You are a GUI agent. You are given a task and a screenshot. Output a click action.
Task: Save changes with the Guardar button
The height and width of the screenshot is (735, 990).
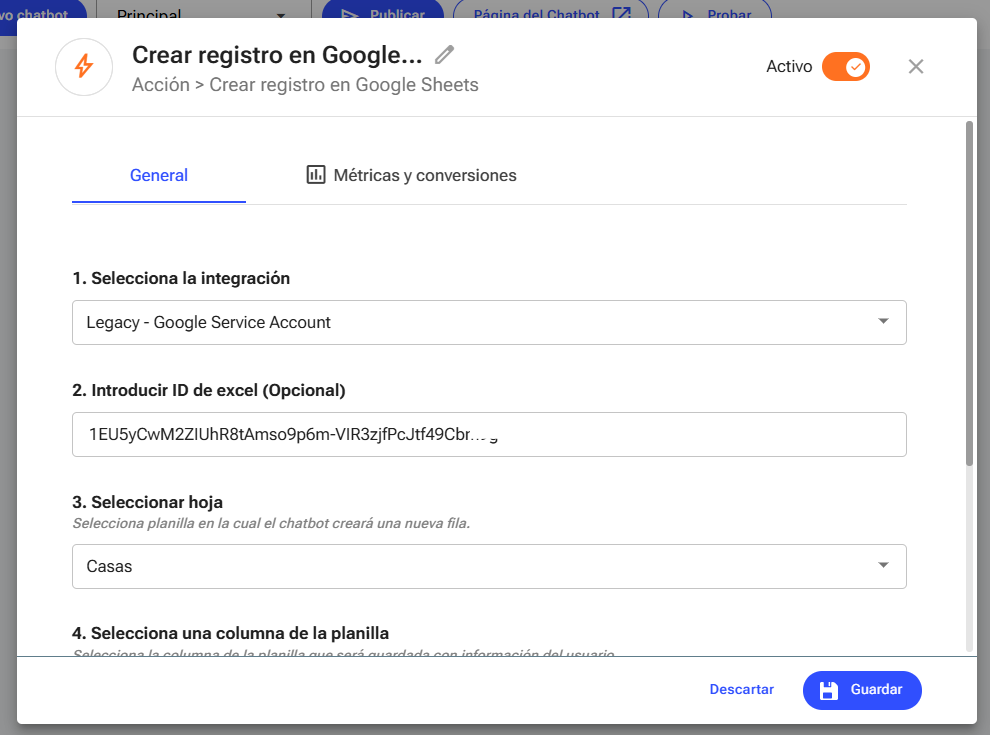click(x=862, y=690)
